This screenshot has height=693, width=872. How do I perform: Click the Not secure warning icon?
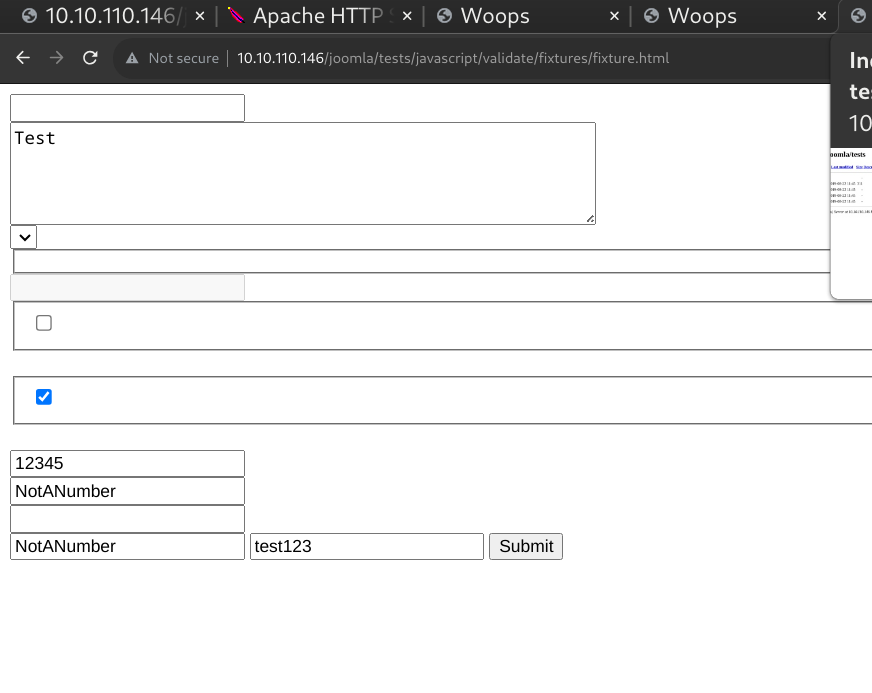click(131, 58)
